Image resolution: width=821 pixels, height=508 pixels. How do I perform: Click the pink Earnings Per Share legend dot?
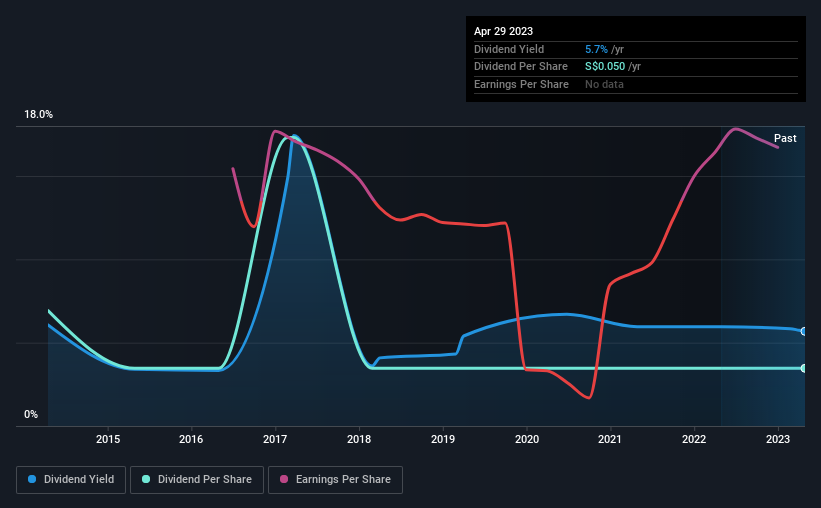click(x=284, y=479)
